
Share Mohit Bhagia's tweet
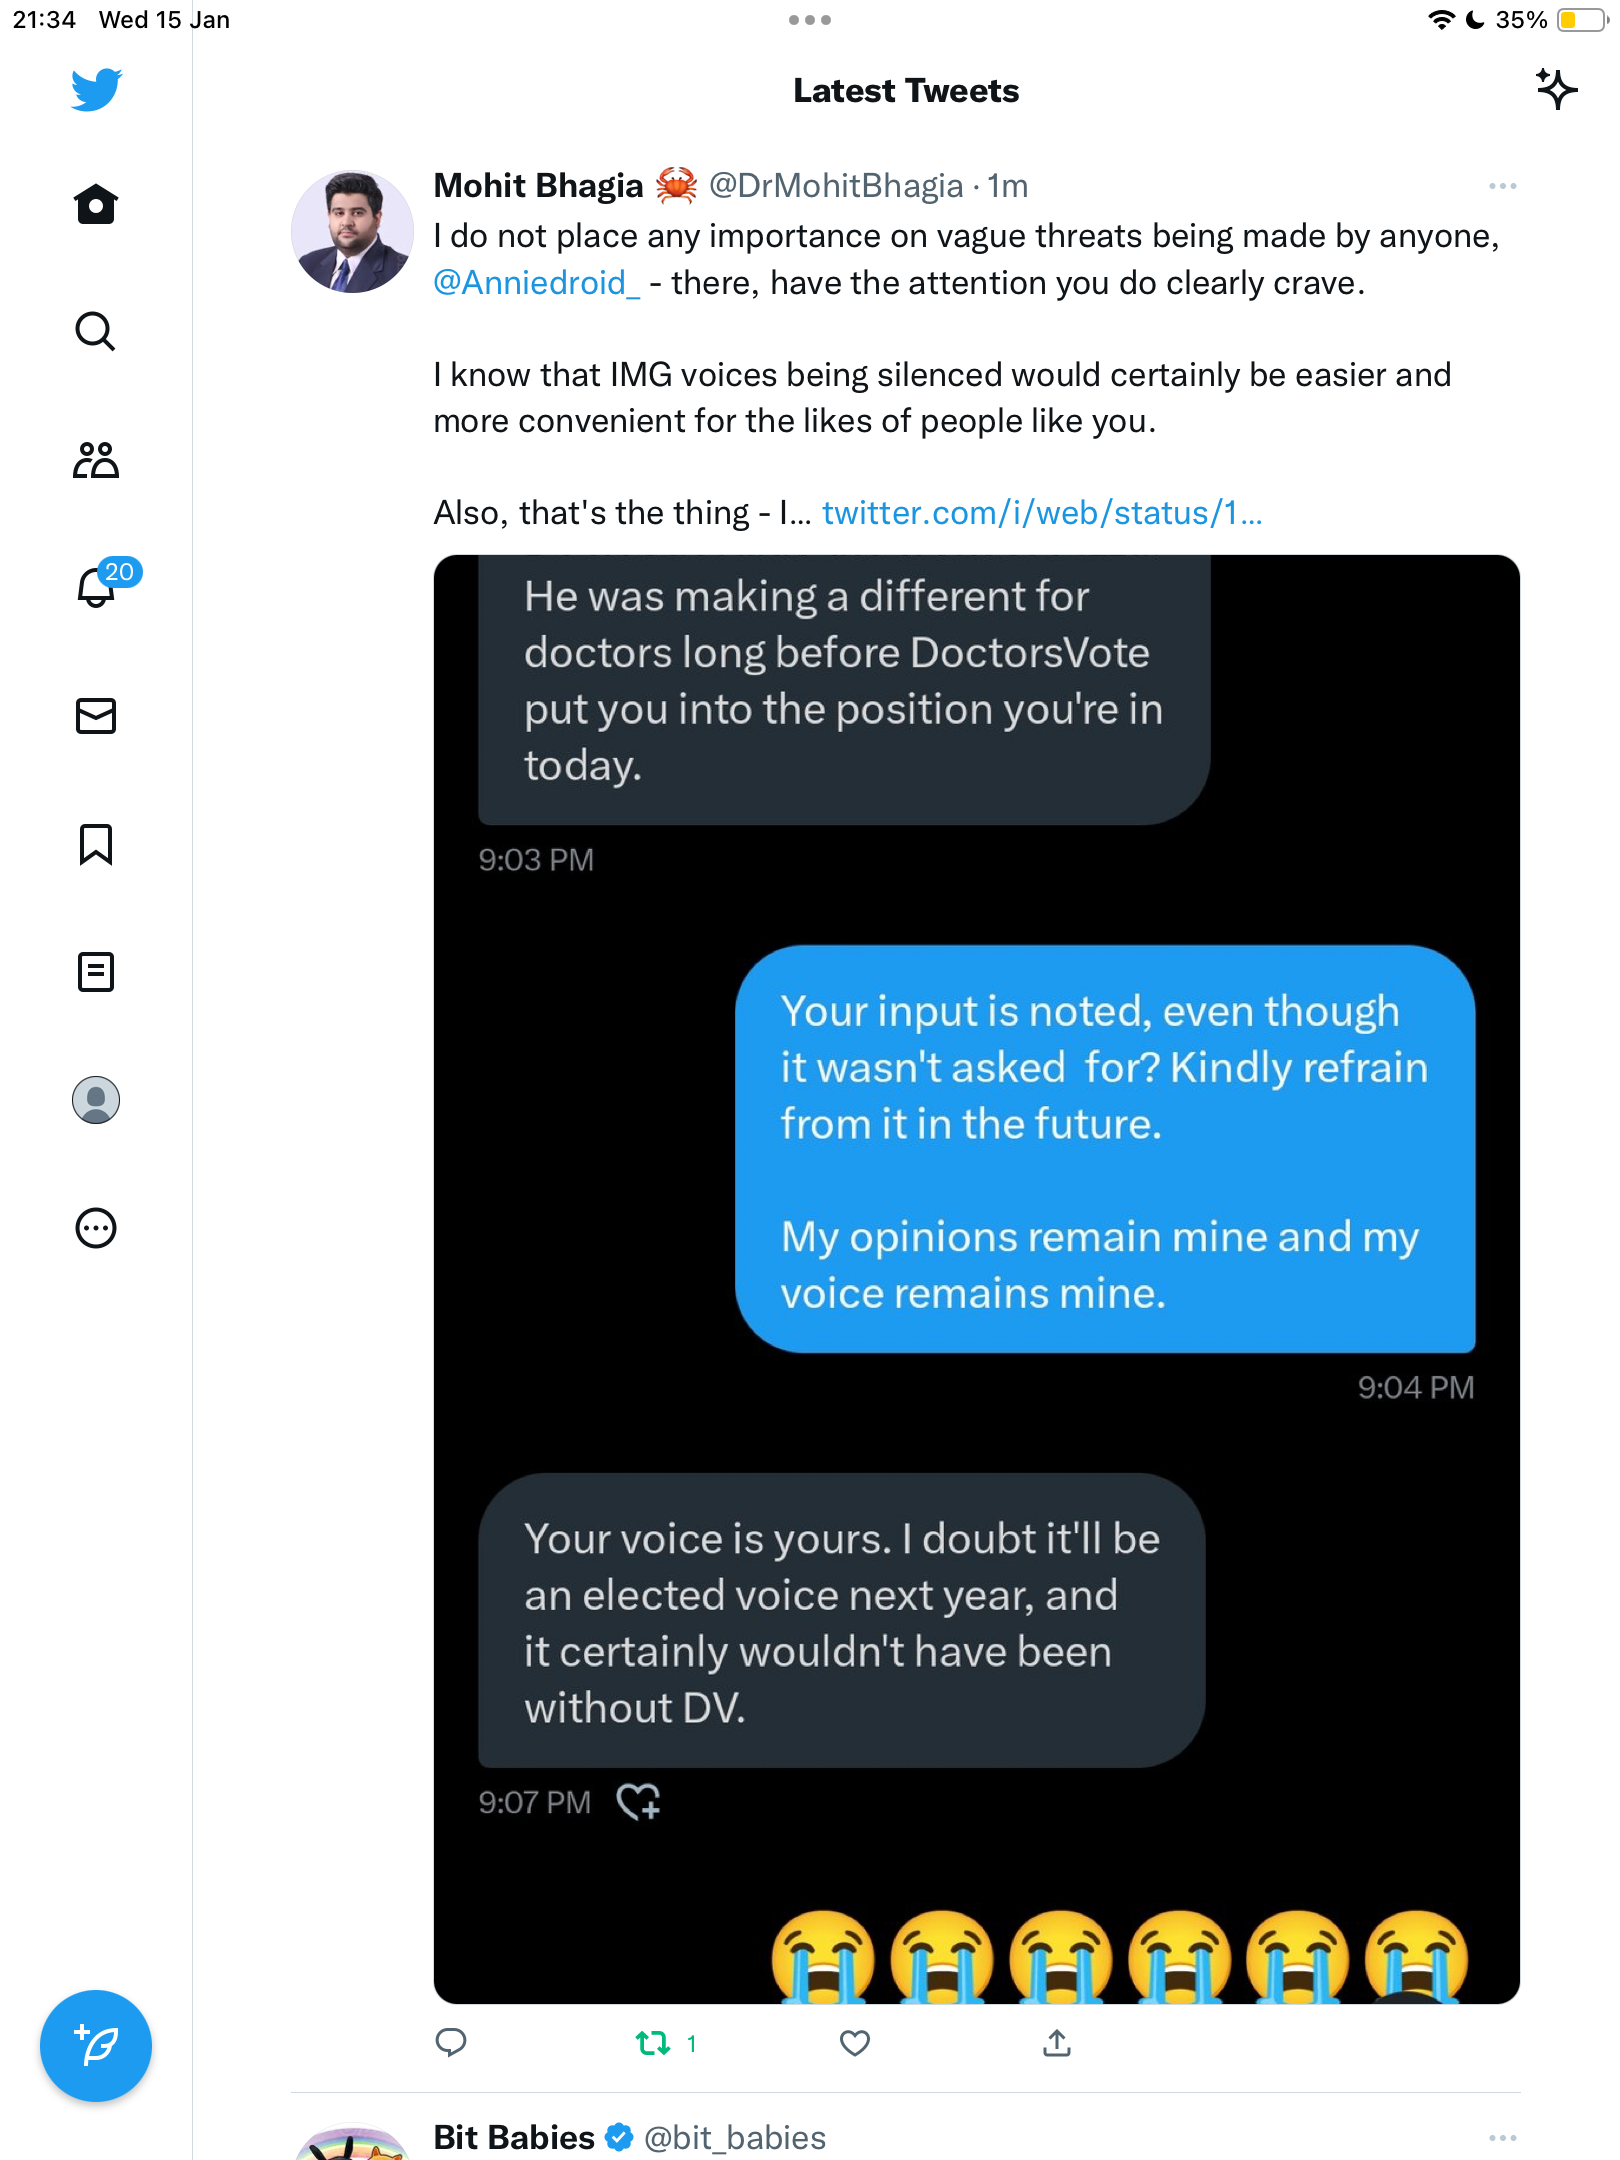point(1057,2043)
